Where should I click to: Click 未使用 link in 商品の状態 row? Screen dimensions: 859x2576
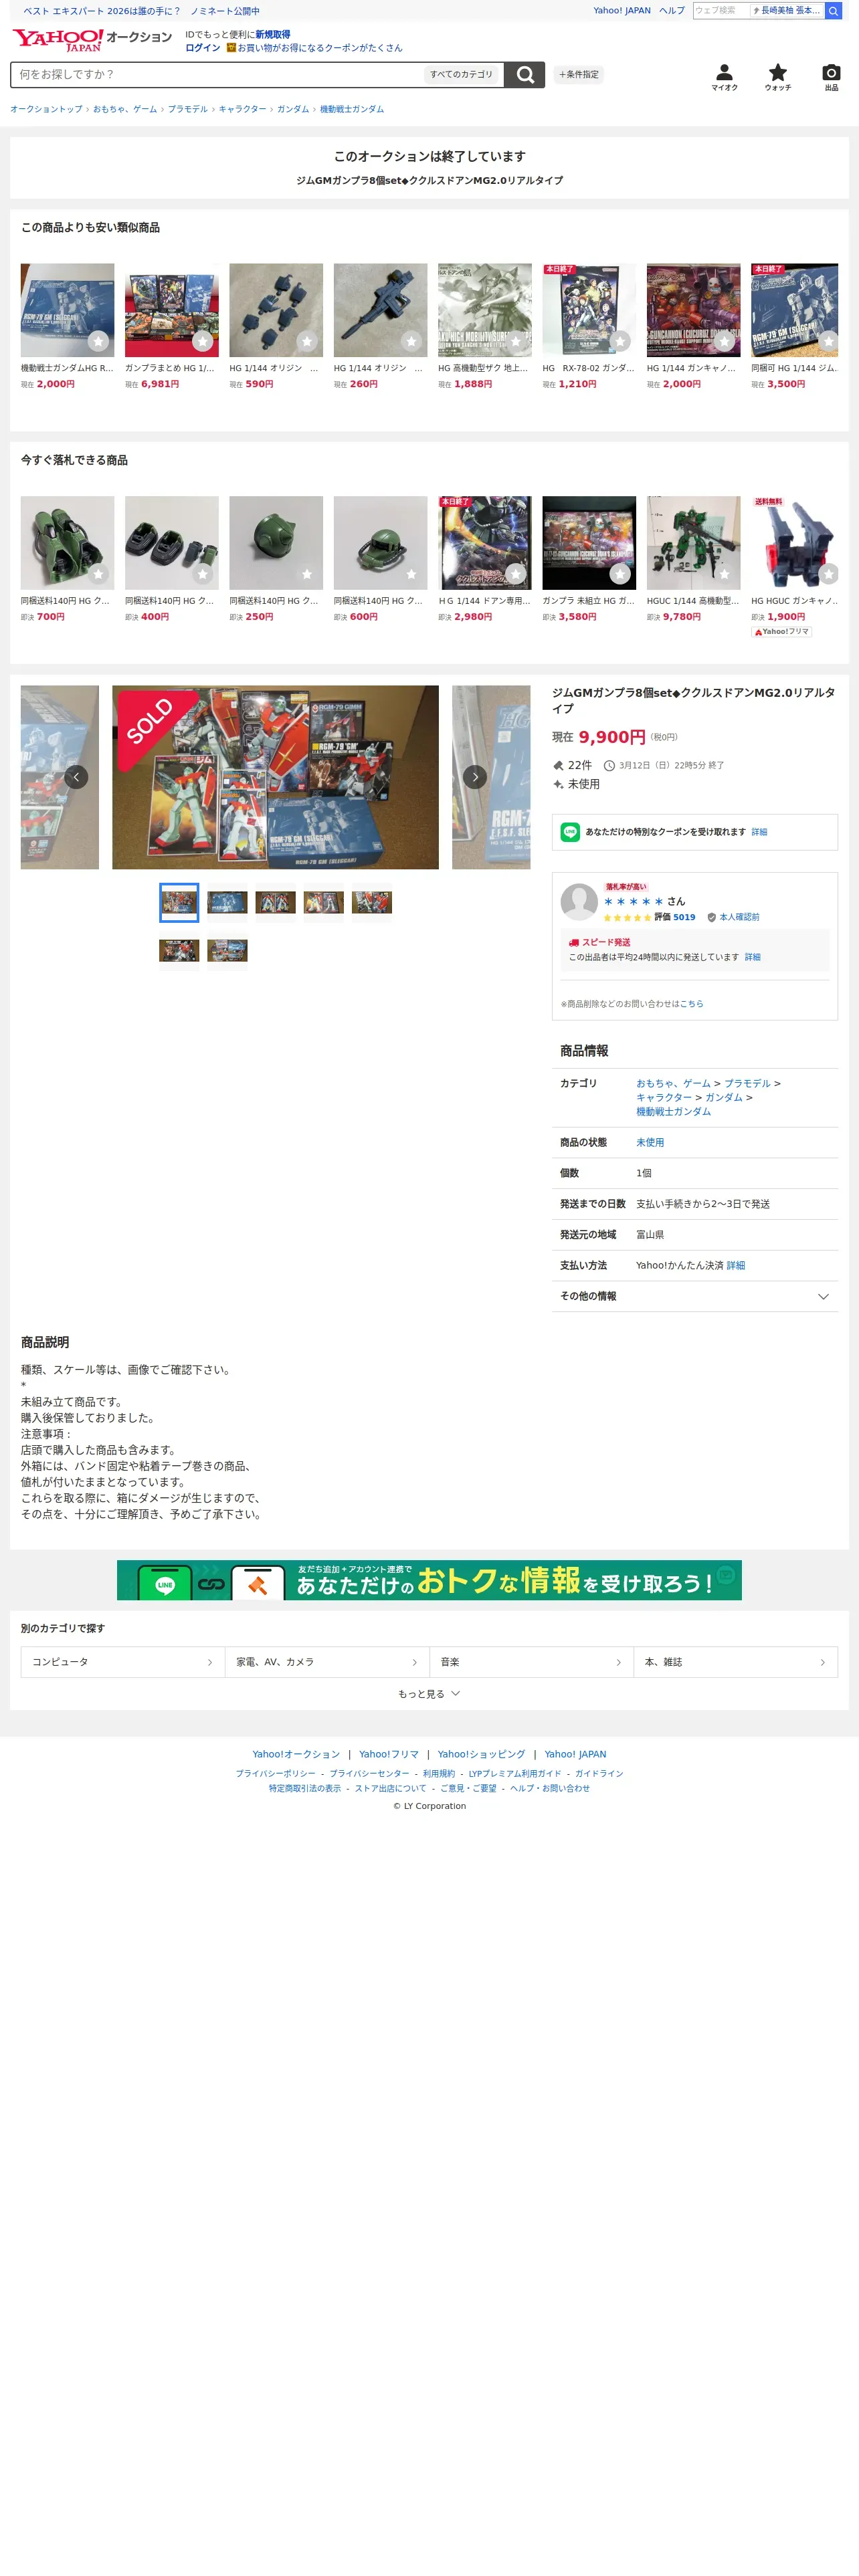pyautogui.click(x=650, y=1142)
